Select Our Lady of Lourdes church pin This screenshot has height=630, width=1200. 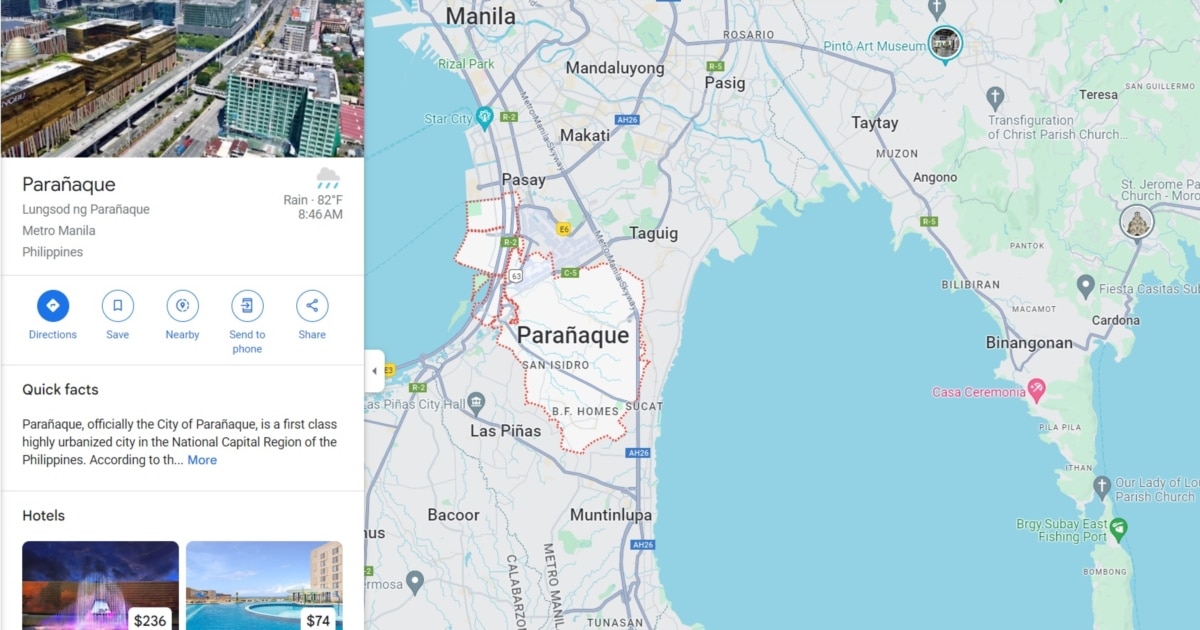[x=1102, y=488]
